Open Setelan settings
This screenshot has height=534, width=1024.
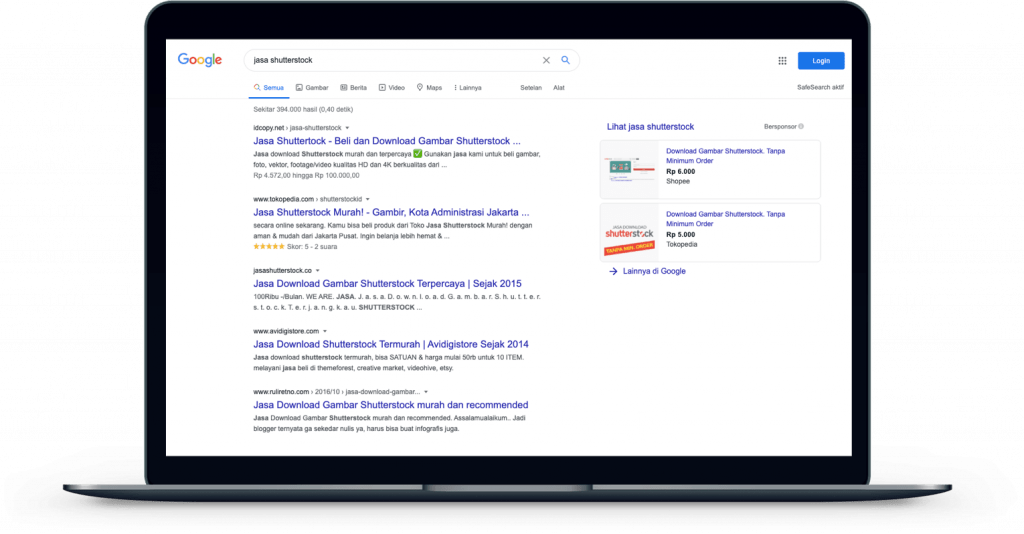(x=531, y=87)
